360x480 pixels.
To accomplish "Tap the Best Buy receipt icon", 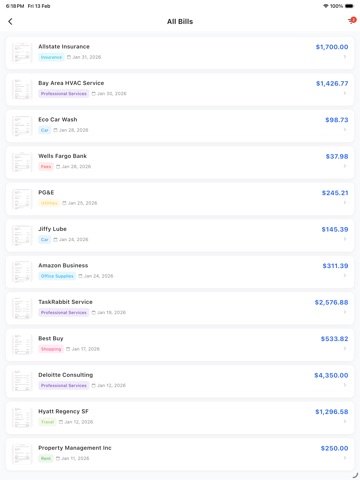I will click(22, 345).
